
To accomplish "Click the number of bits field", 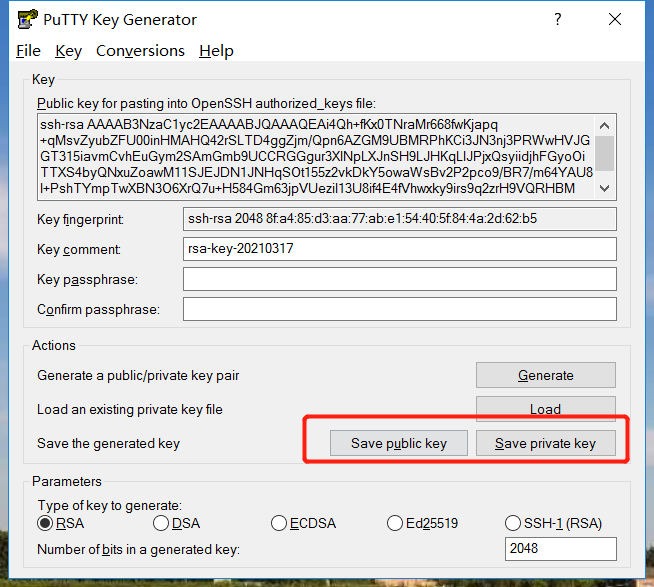I will 561,549.
